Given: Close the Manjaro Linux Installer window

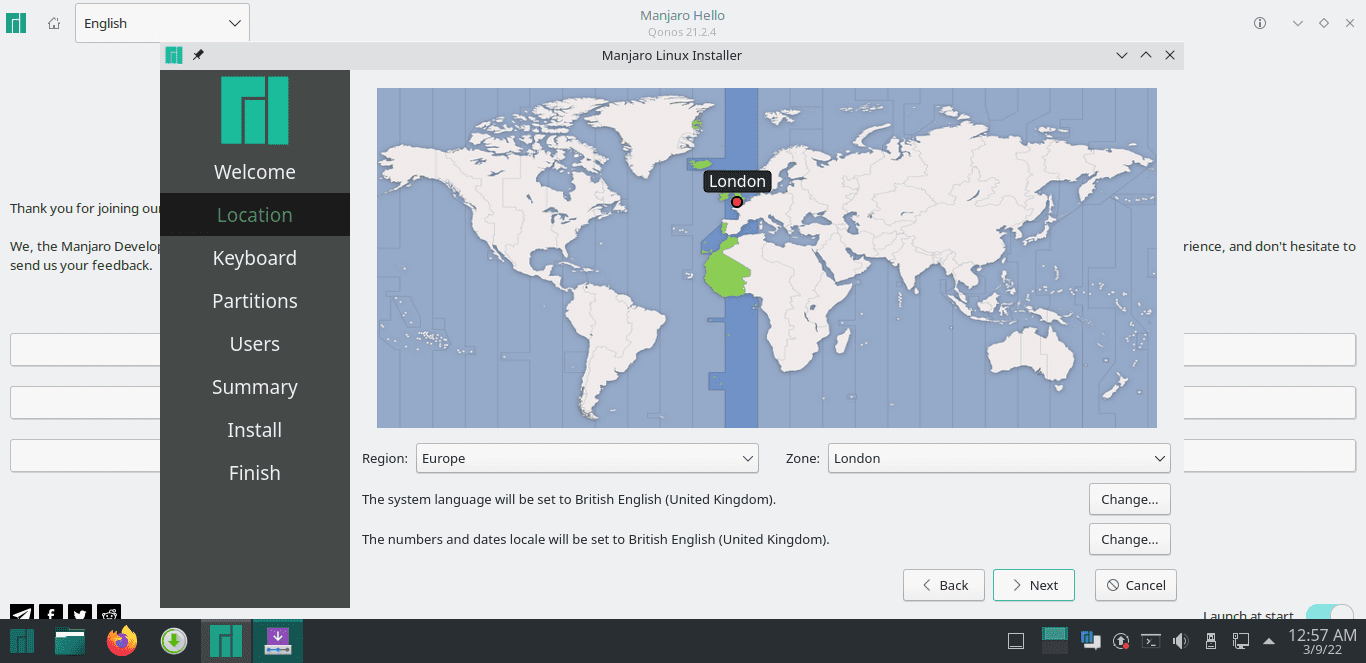Looking at the screenshot, I should coord(1170,55).
